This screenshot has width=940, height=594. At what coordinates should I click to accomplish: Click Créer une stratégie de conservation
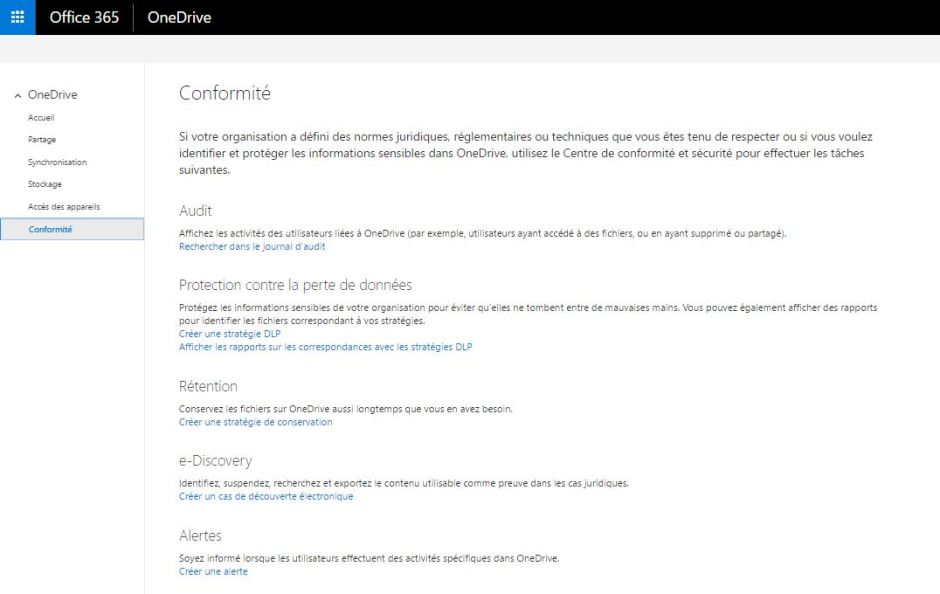point(255,422)
